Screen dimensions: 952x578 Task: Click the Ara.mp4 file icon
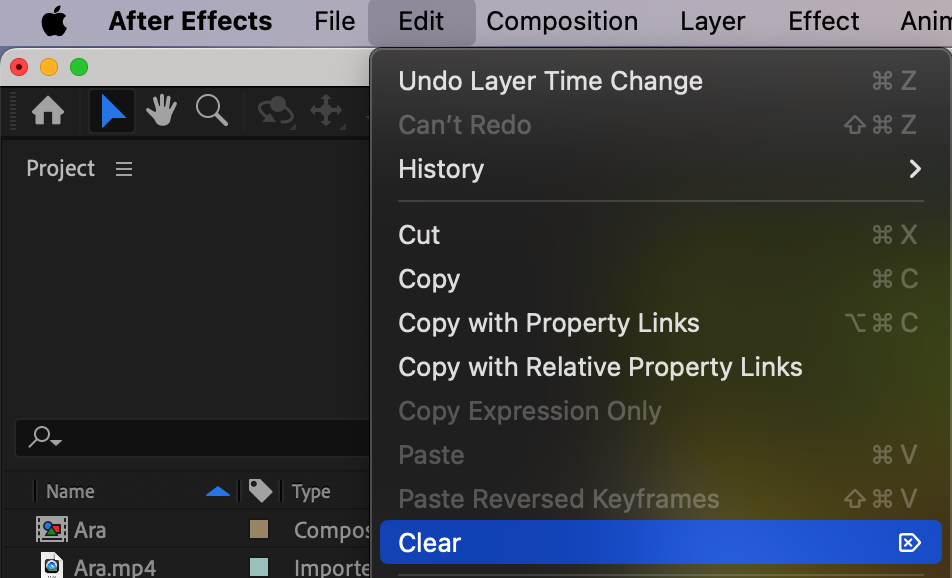(51, 566)
